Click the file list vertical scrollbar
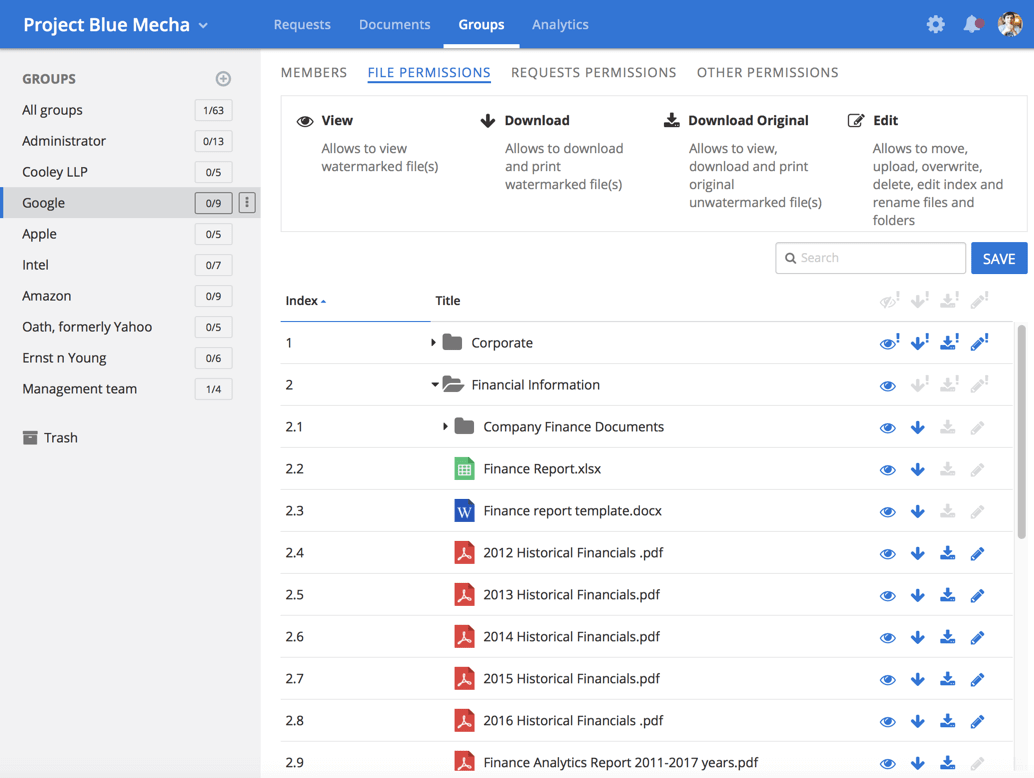The width and height of the screenshot is (1034, 778). click(1021, 432)
